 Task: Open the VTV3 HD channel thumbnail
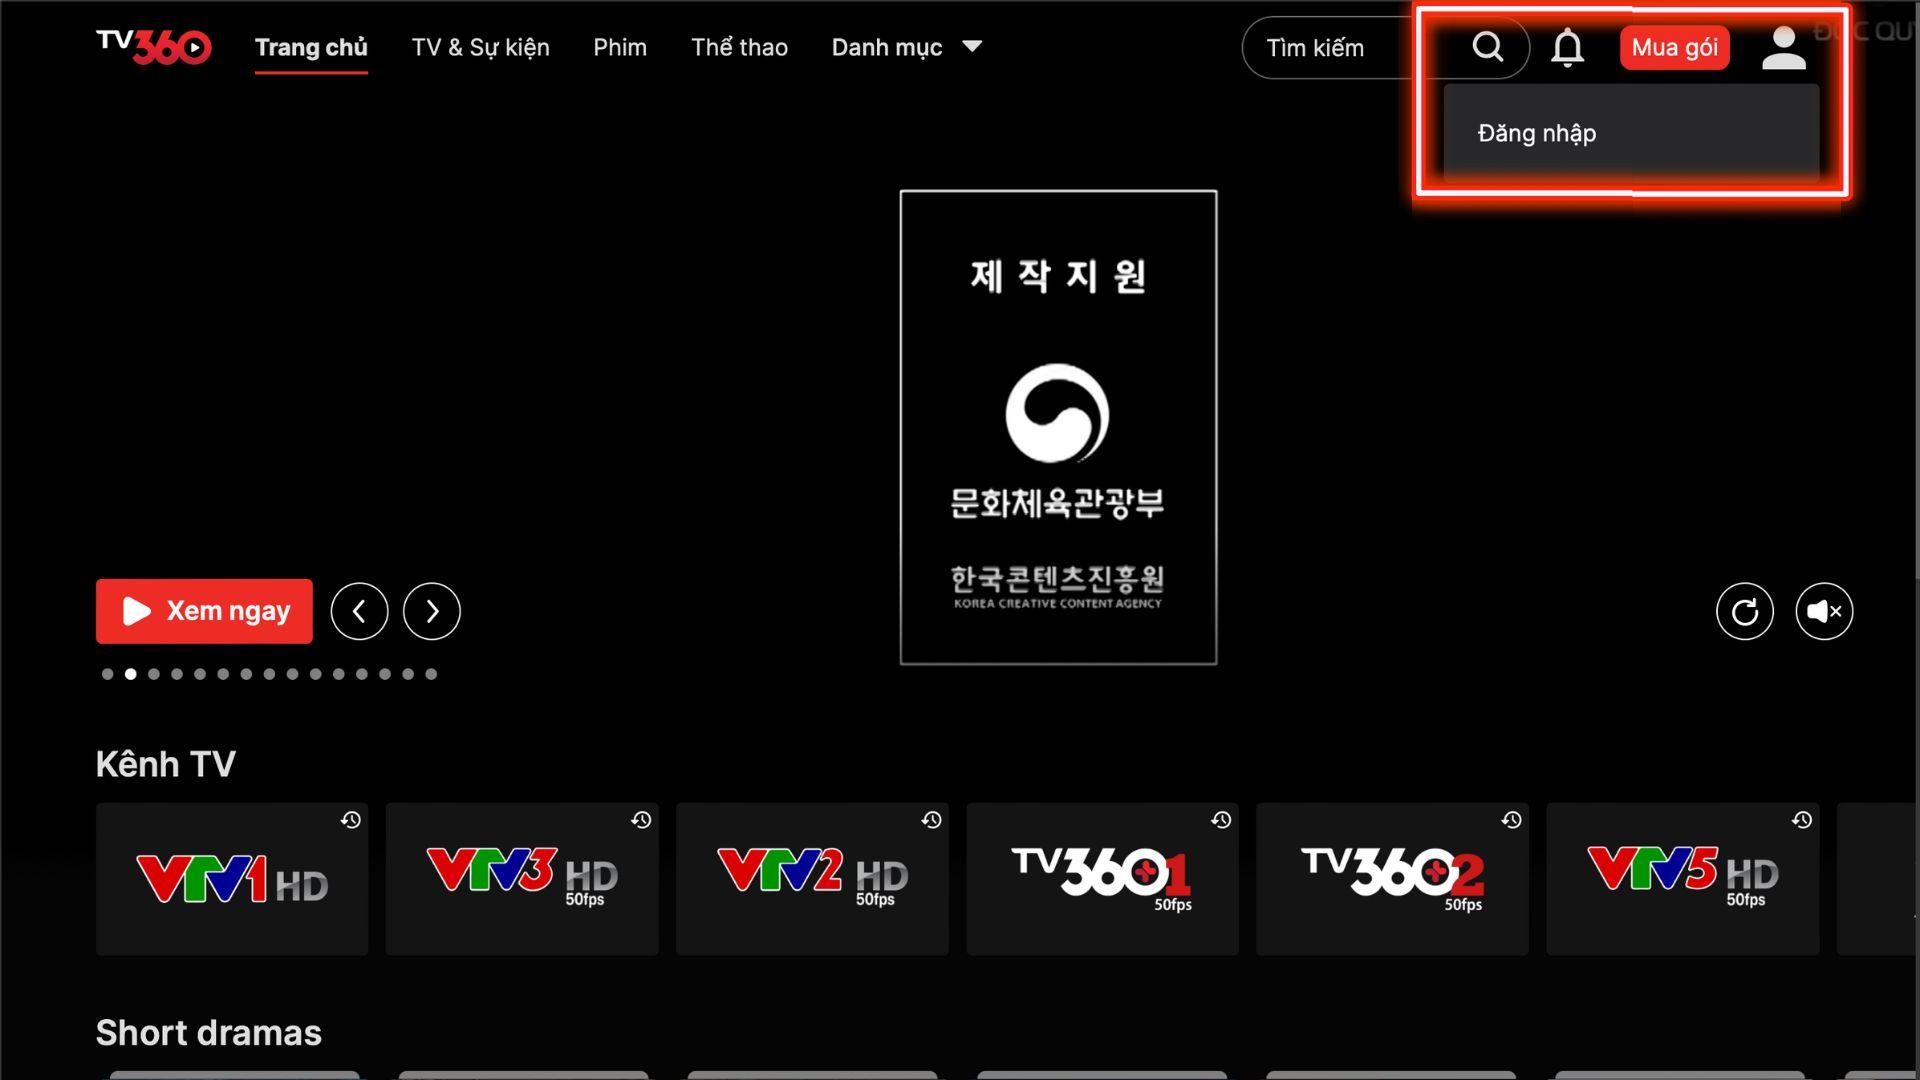[x=521, y=879]
